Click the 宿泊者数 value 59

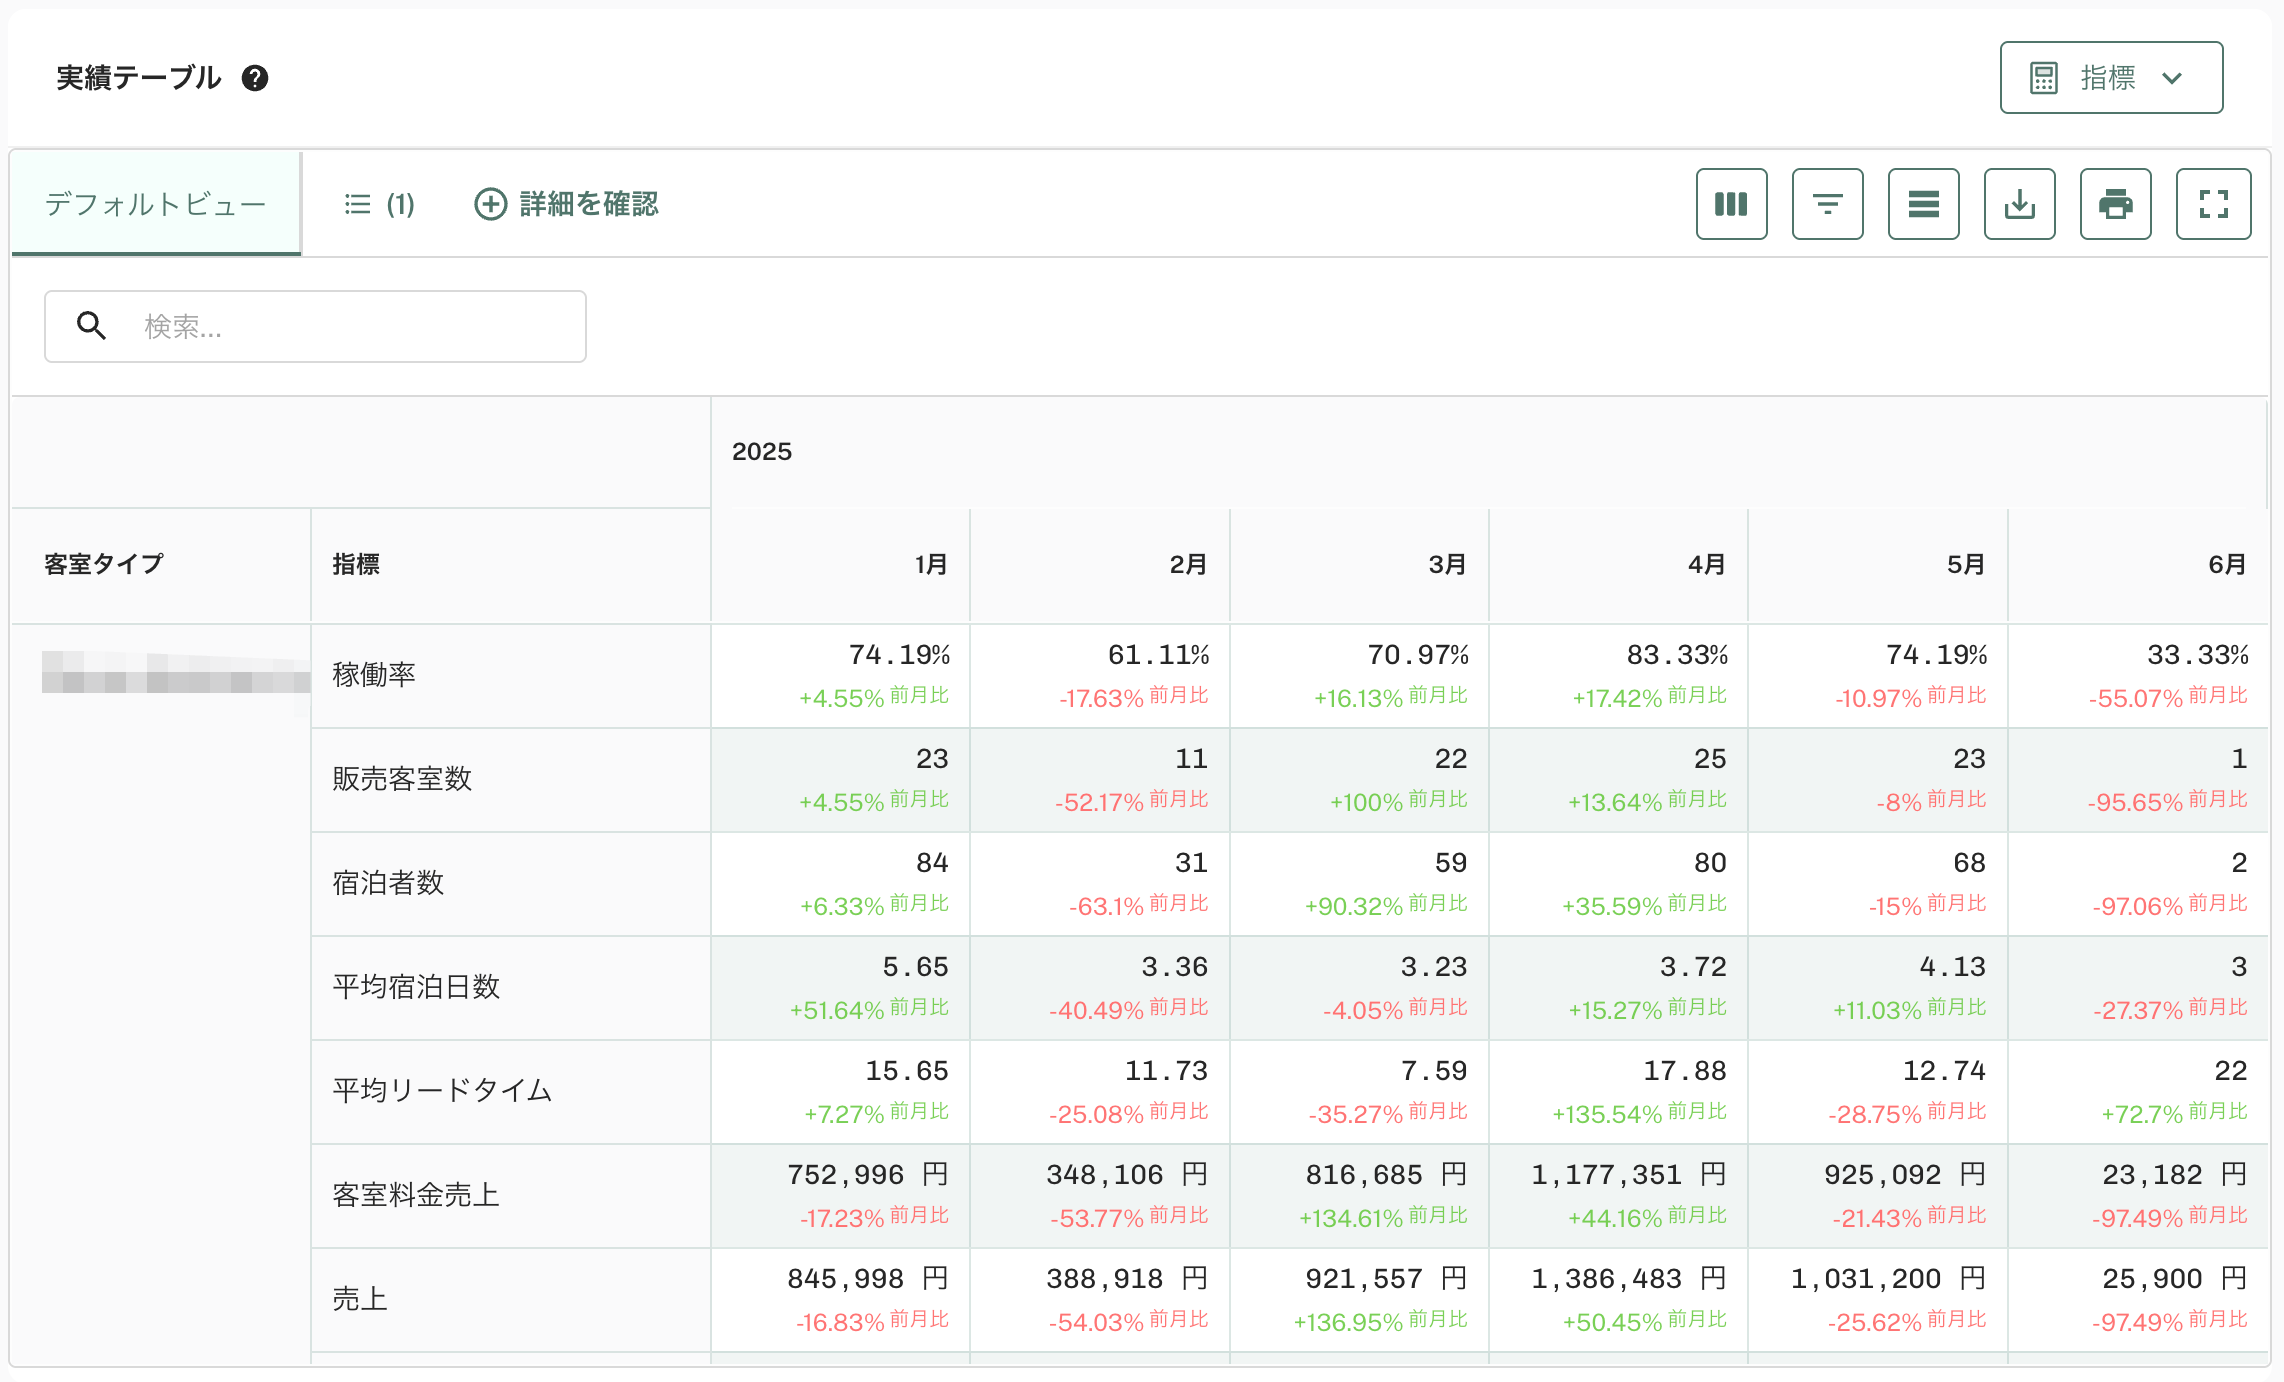(1451, 863)
